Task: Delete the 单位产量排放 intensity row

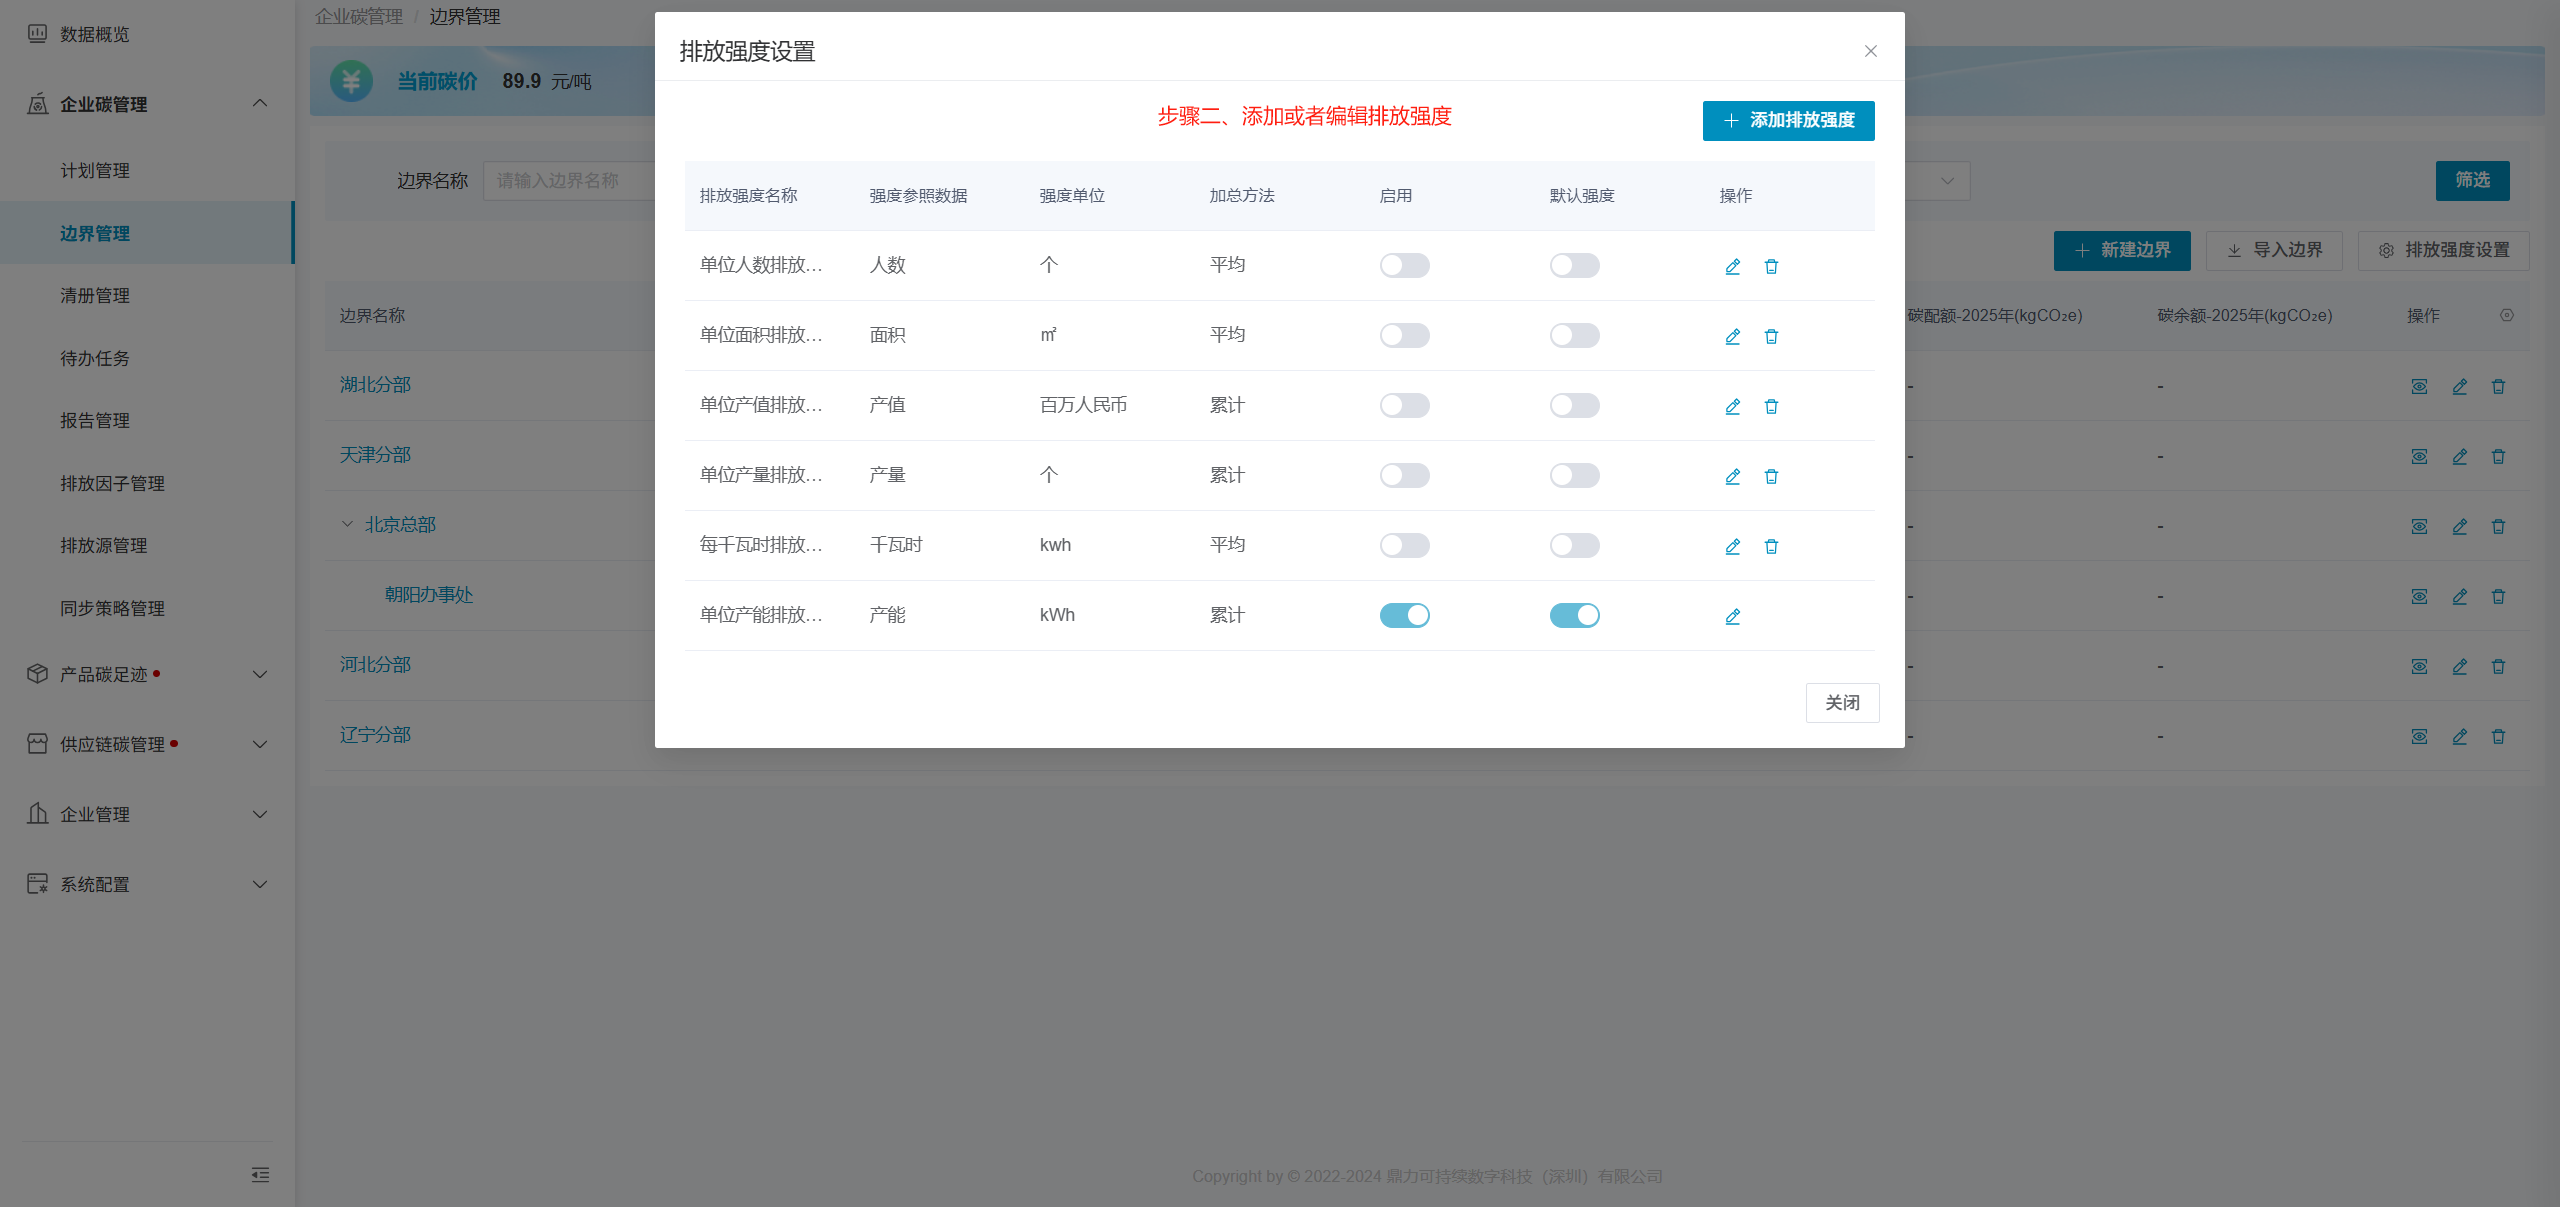Action: pos(1771,476)
